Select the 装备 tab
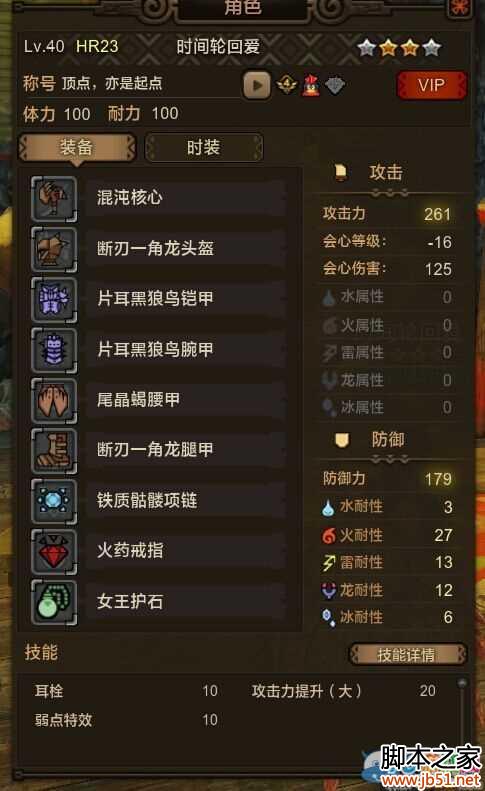This screenshot has width=485, height=791. [x=77, y=148]
